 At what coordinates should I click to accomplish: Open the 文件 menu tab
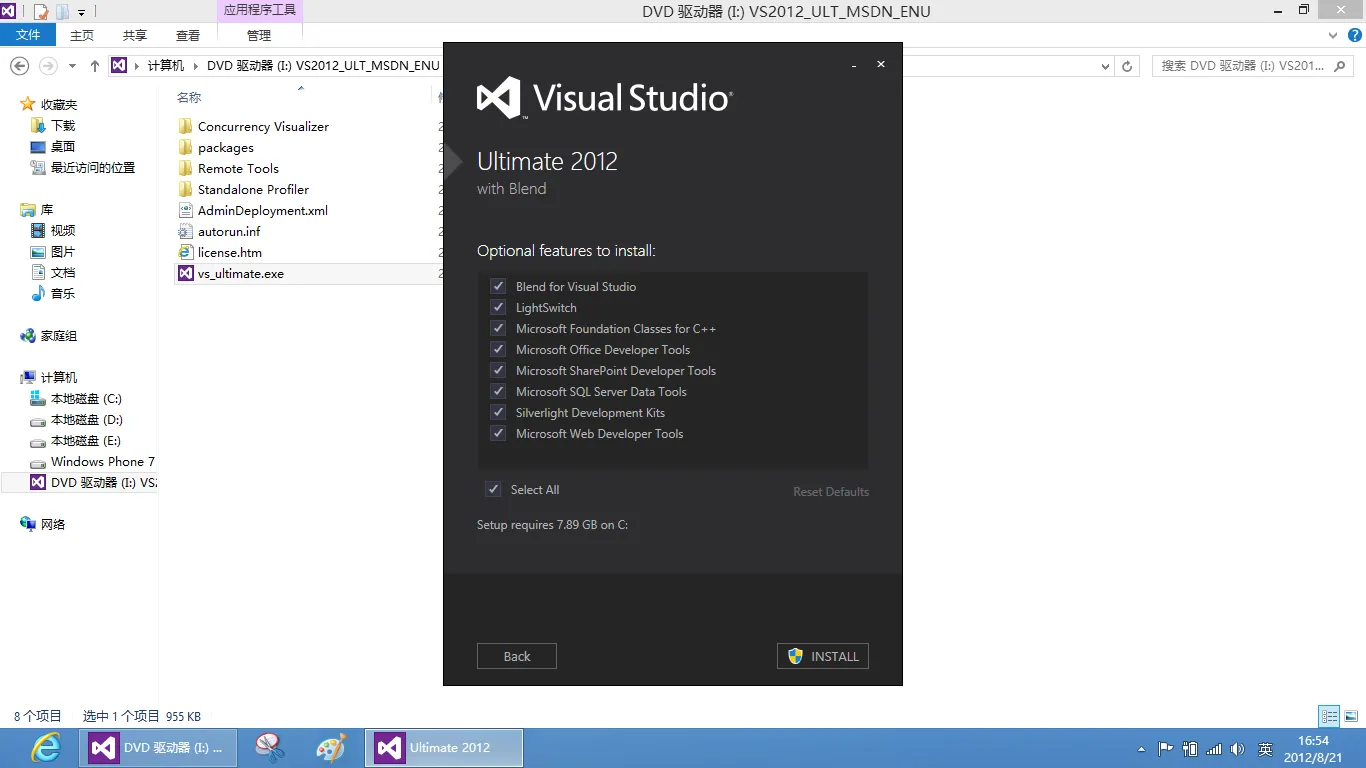pos(28,35)
